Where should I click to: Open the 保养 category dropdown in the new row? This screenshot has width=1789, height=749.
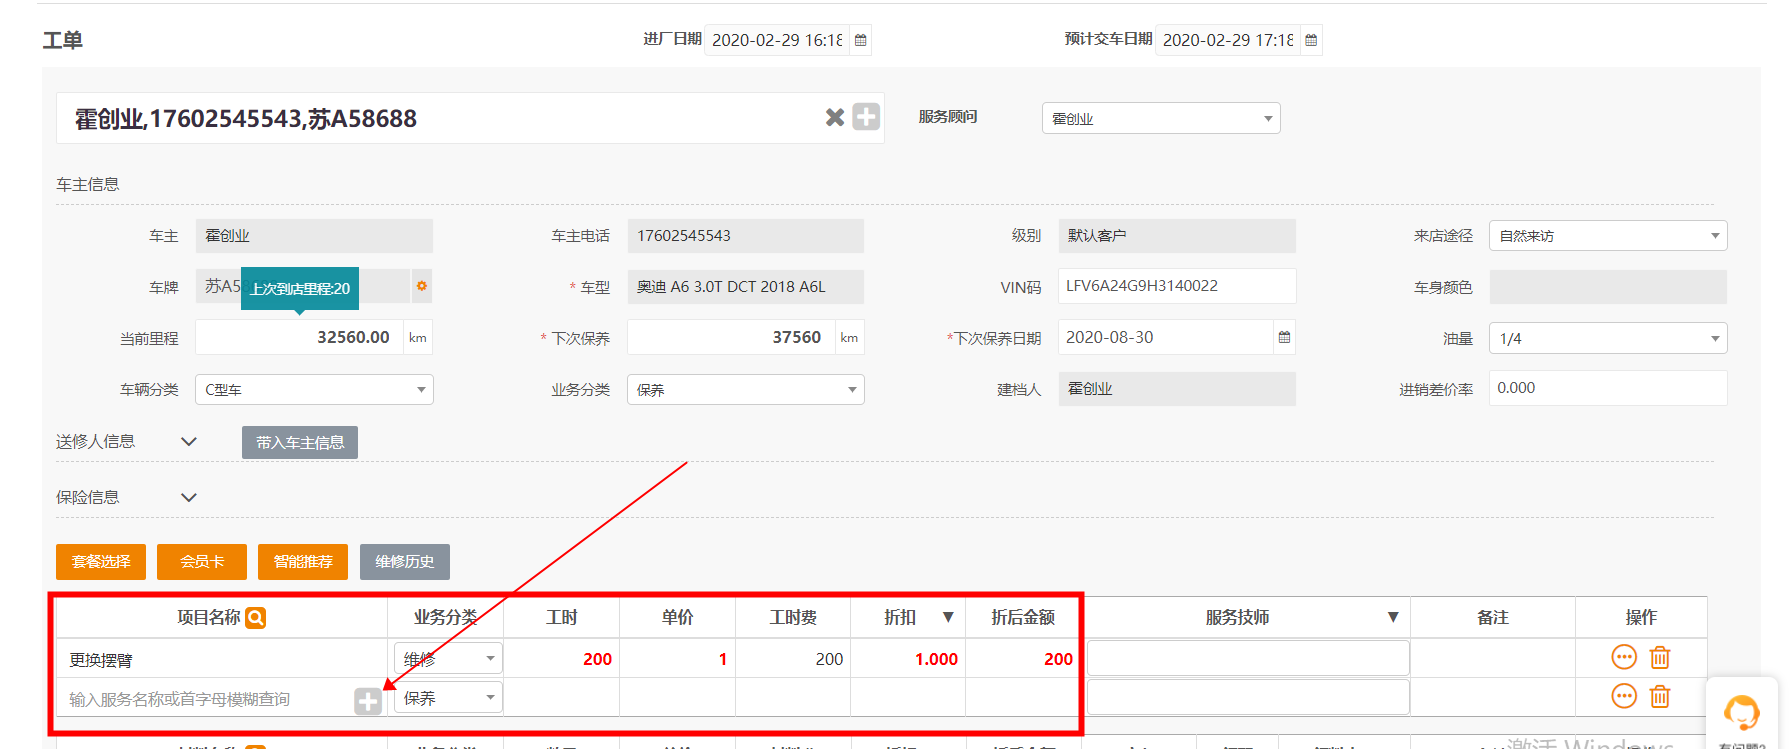(448, 698)
